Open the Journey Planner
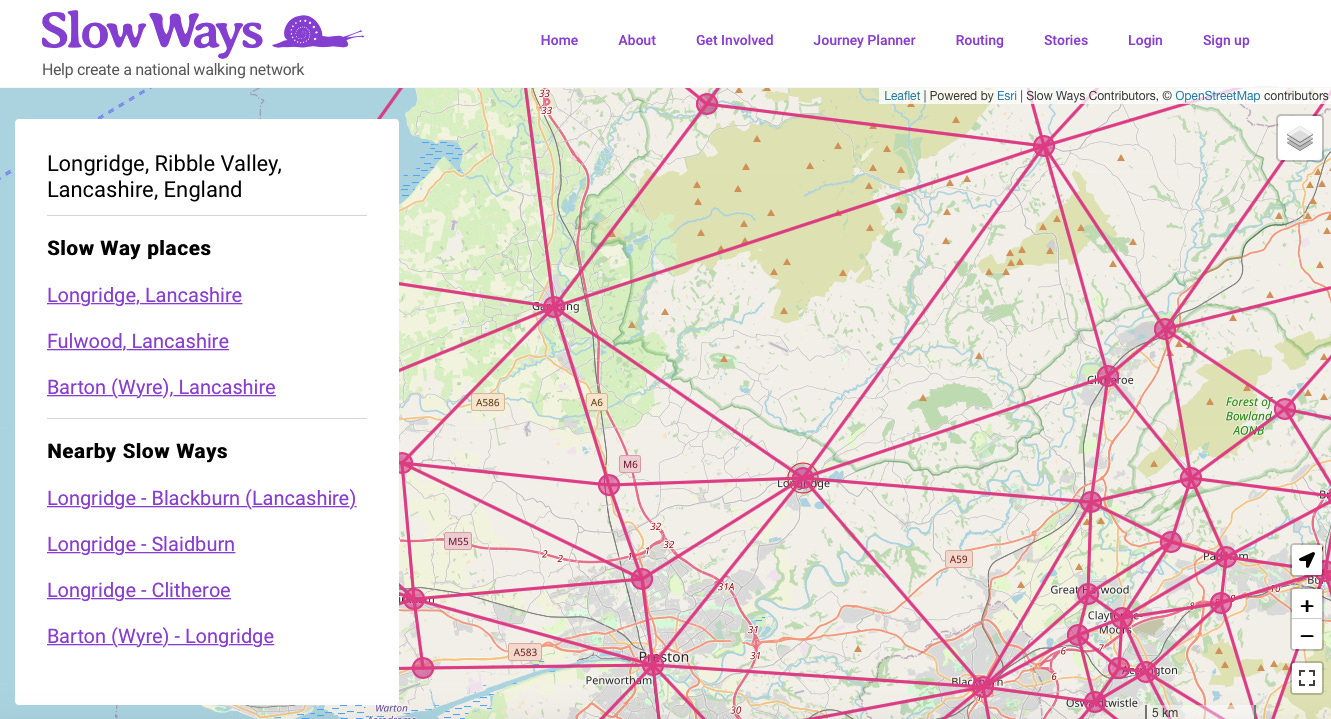 click(x=864, y=40)
